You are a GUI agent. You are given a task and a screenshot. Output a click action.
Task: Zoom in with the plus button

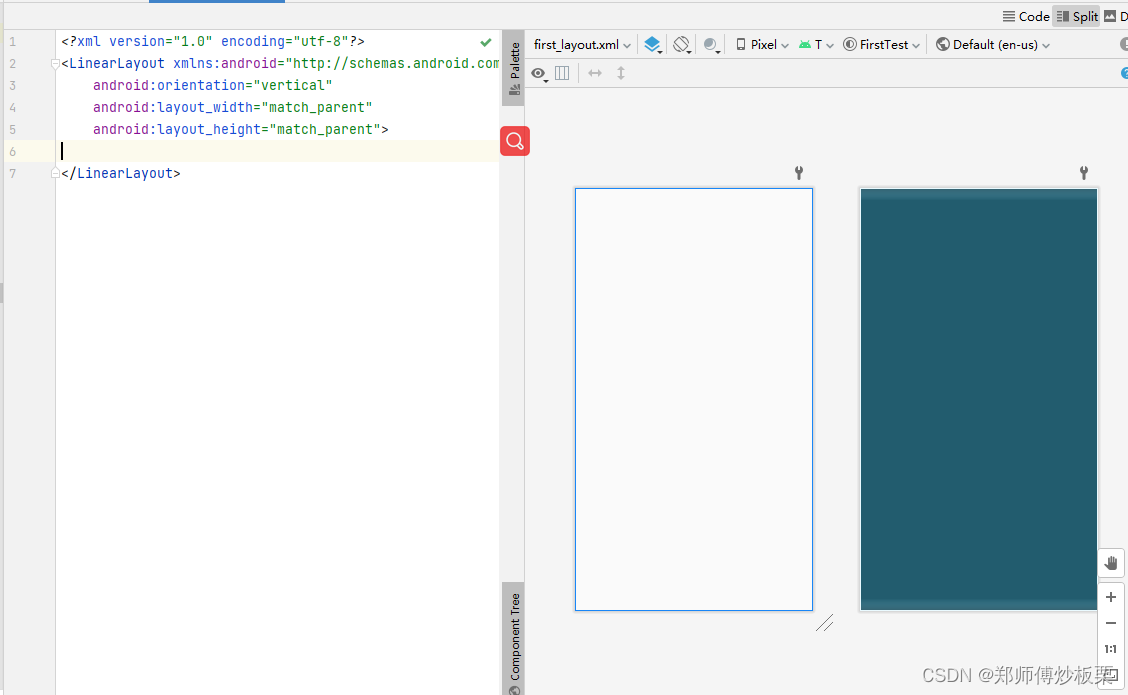tap(1111, 597)
